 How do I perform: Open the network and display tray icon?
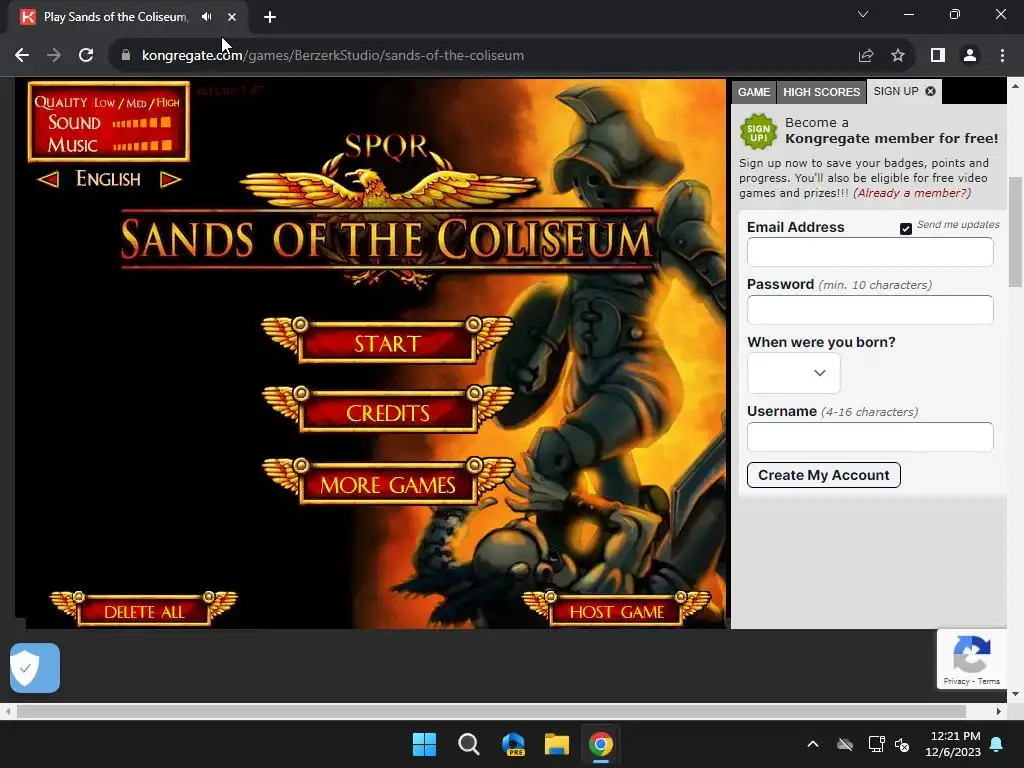click(x=876, y=744)
